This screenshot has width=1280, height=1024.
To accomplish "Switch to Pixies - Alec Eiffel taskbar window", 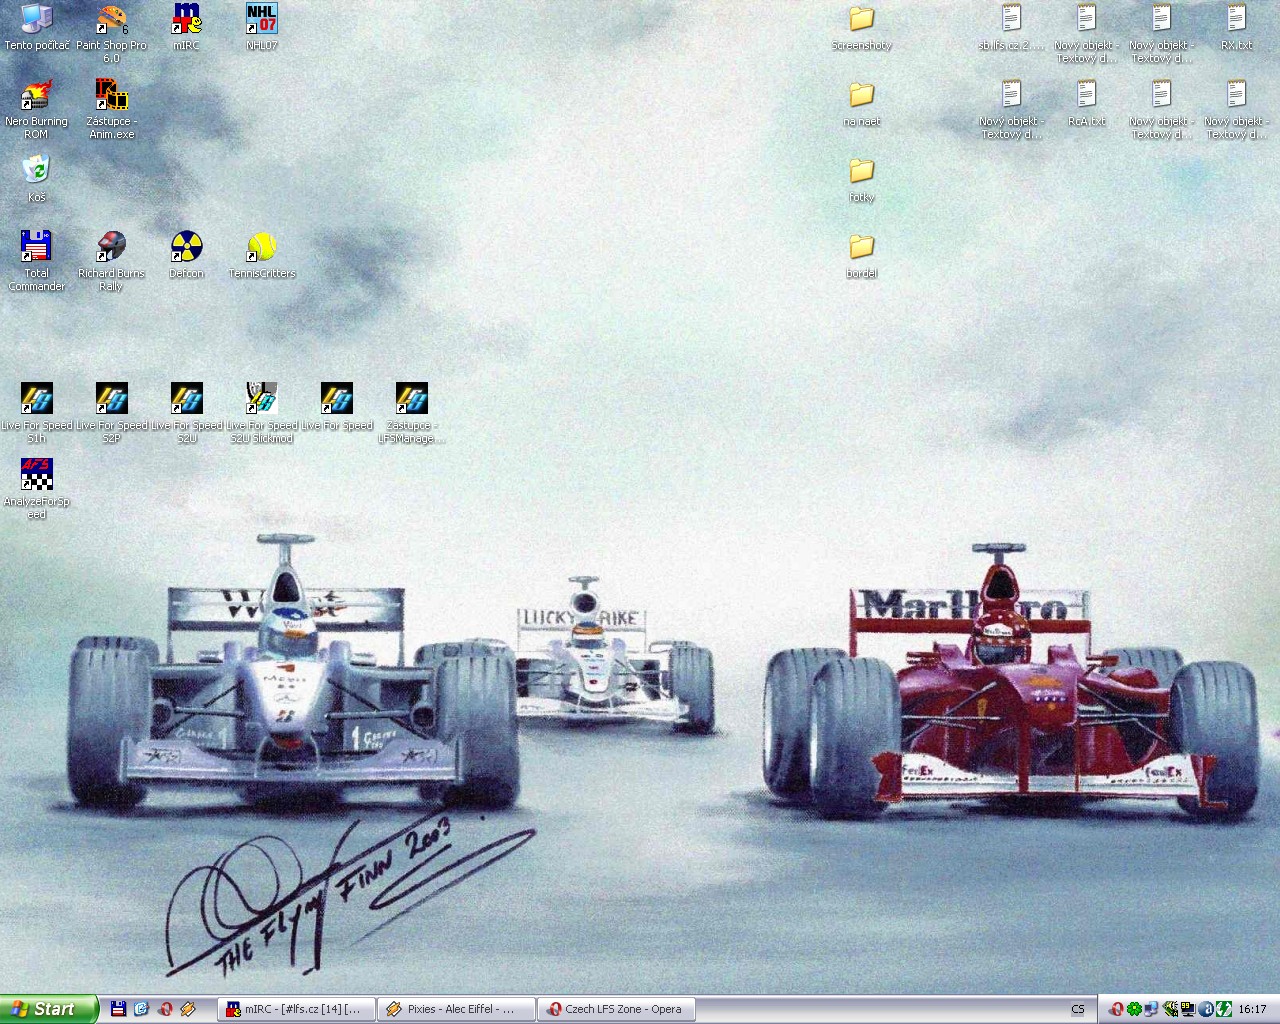I will [457, 1009].
